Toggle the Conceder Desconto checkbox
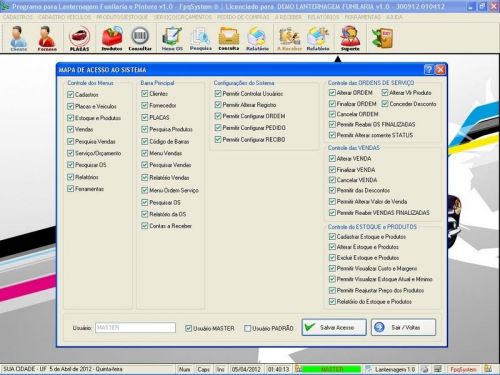Viewport: 500px width, 375px height. (x=385, y=104)
